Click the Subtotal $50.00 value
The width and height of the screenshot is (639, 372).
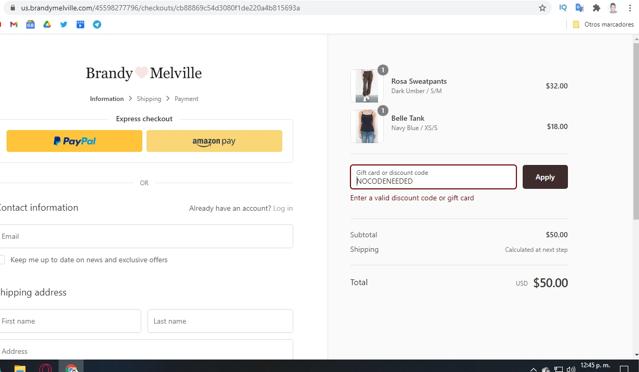[x=557, y=235]
